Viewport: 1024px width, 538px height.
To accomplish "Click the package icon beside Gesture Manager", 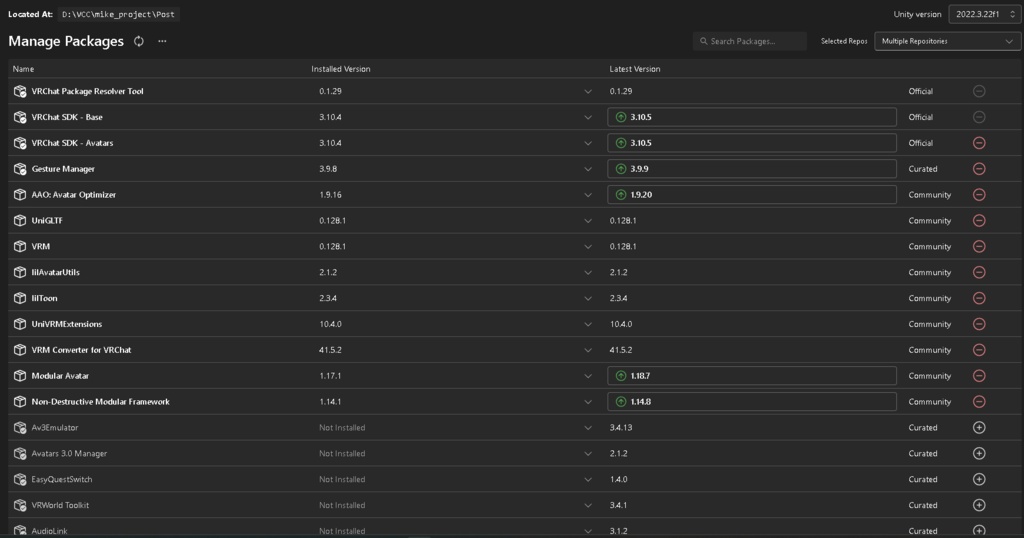I will (x=20, y=168).
